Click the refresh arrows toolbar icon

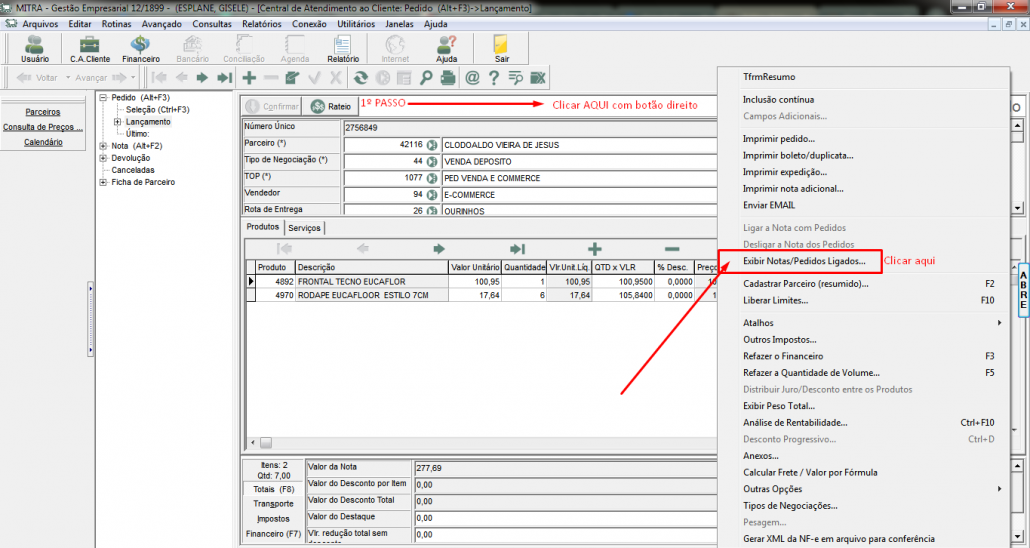point(361,77)
